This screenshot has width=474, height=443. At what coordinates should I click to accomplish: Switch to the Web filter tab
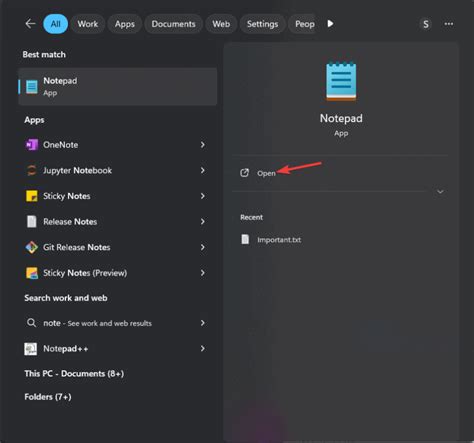(x=221, y=24)
